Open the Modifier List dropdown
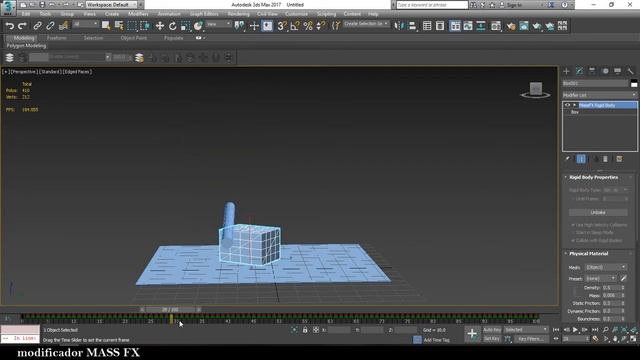This screenshot has width=640, height=360. [600, 95]
